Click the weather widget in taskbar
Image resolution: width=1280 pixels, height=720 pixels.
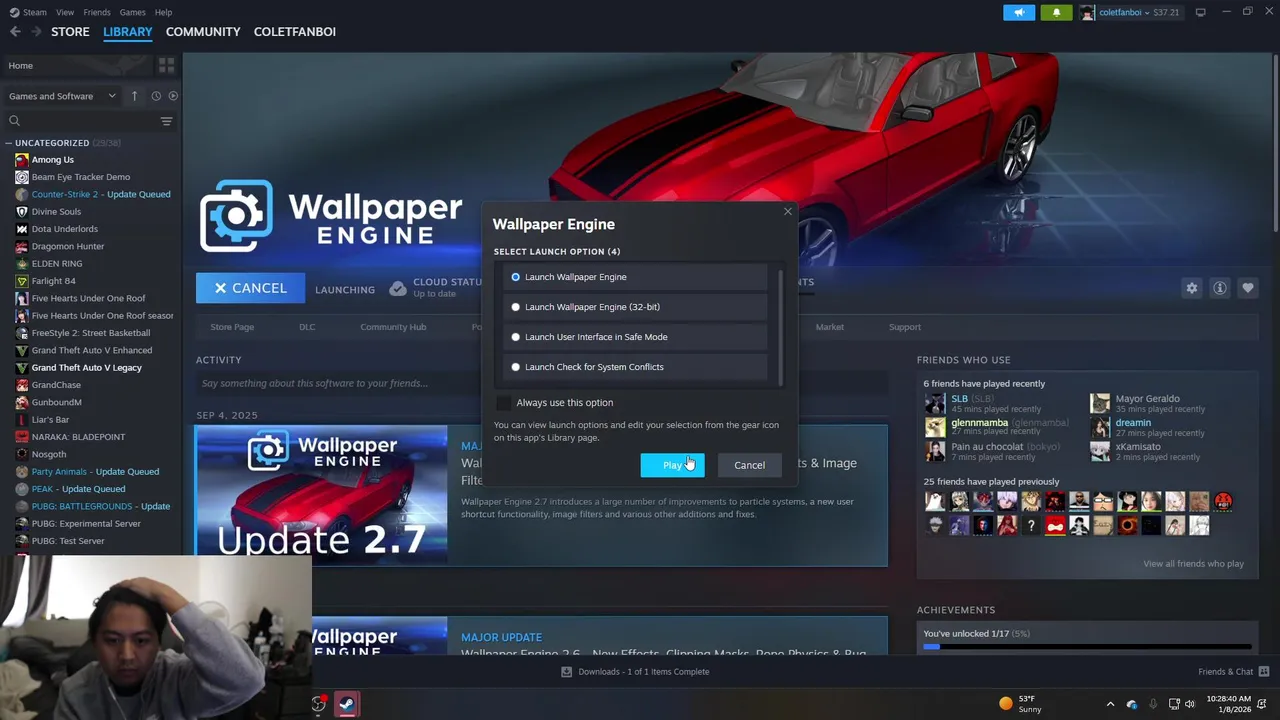[x=1020, y=704]
